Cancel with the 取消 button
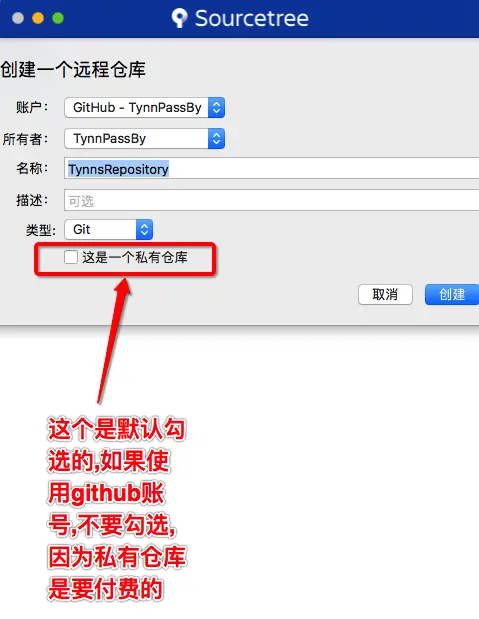Screen dimensions: 479x619 point(385,294)
